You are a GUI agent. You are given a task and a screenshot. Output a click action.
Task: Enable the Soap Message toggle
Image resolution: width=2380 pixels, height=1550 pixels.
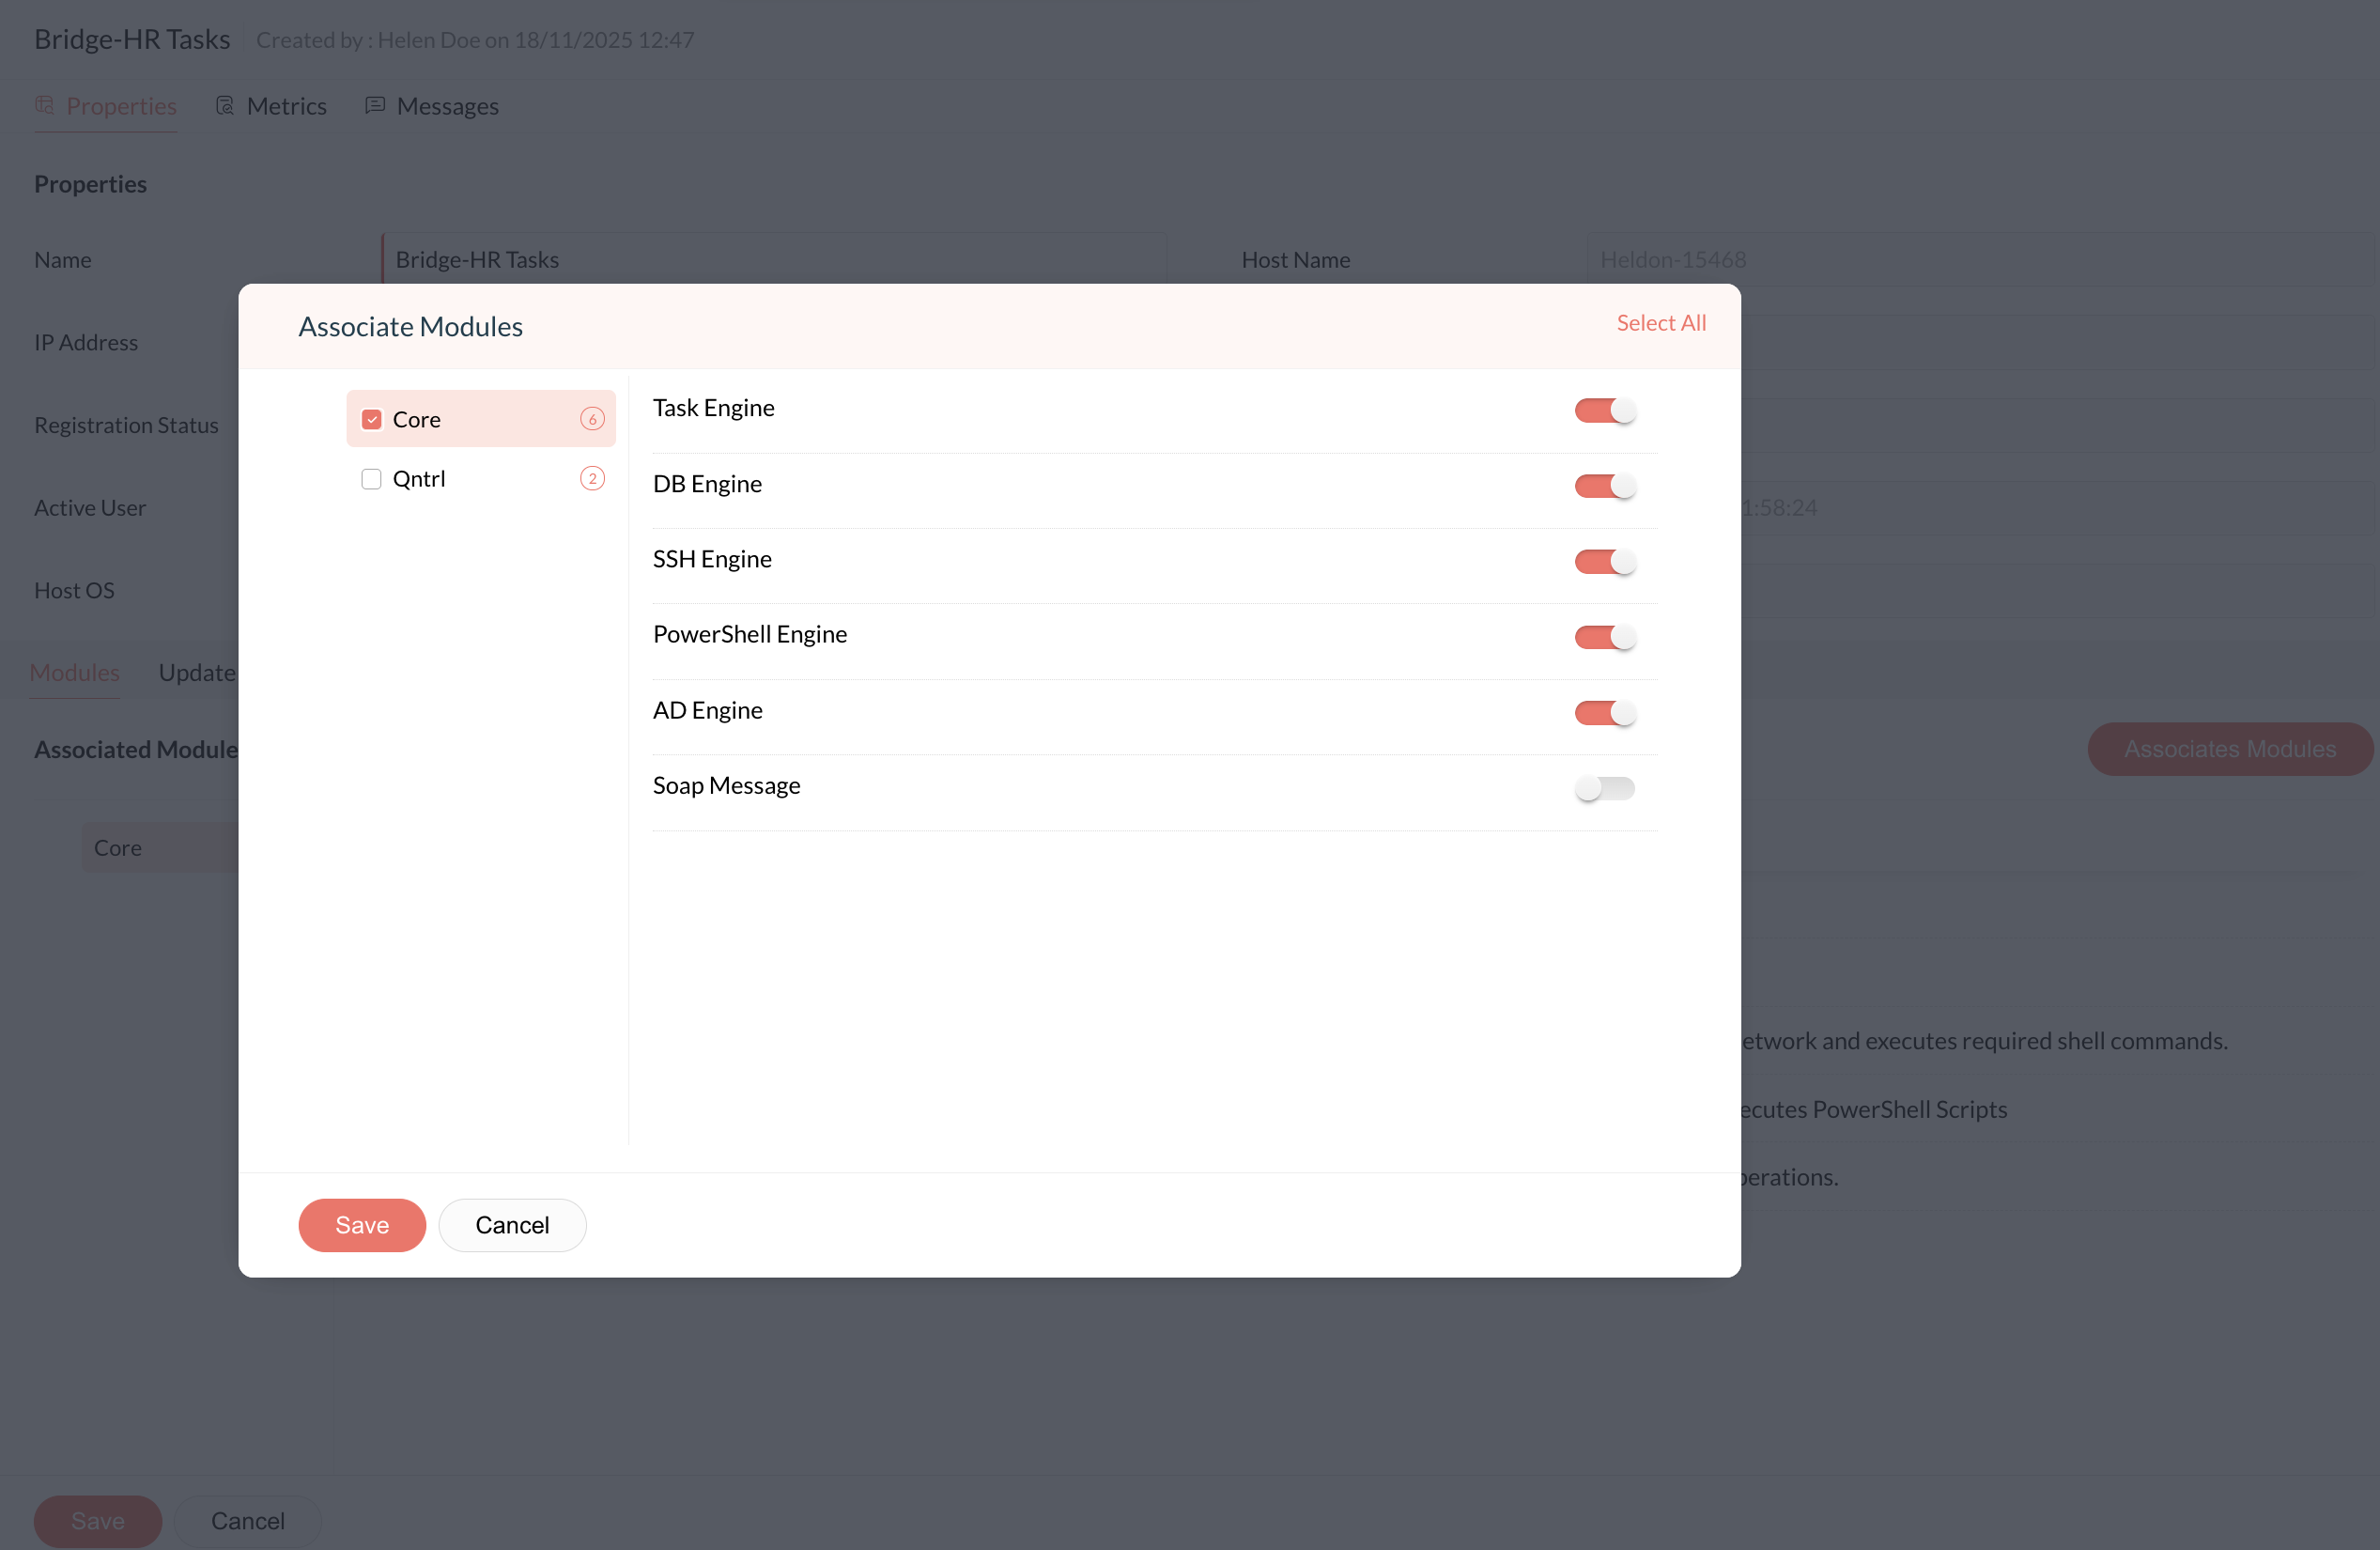click(1604, 788)
